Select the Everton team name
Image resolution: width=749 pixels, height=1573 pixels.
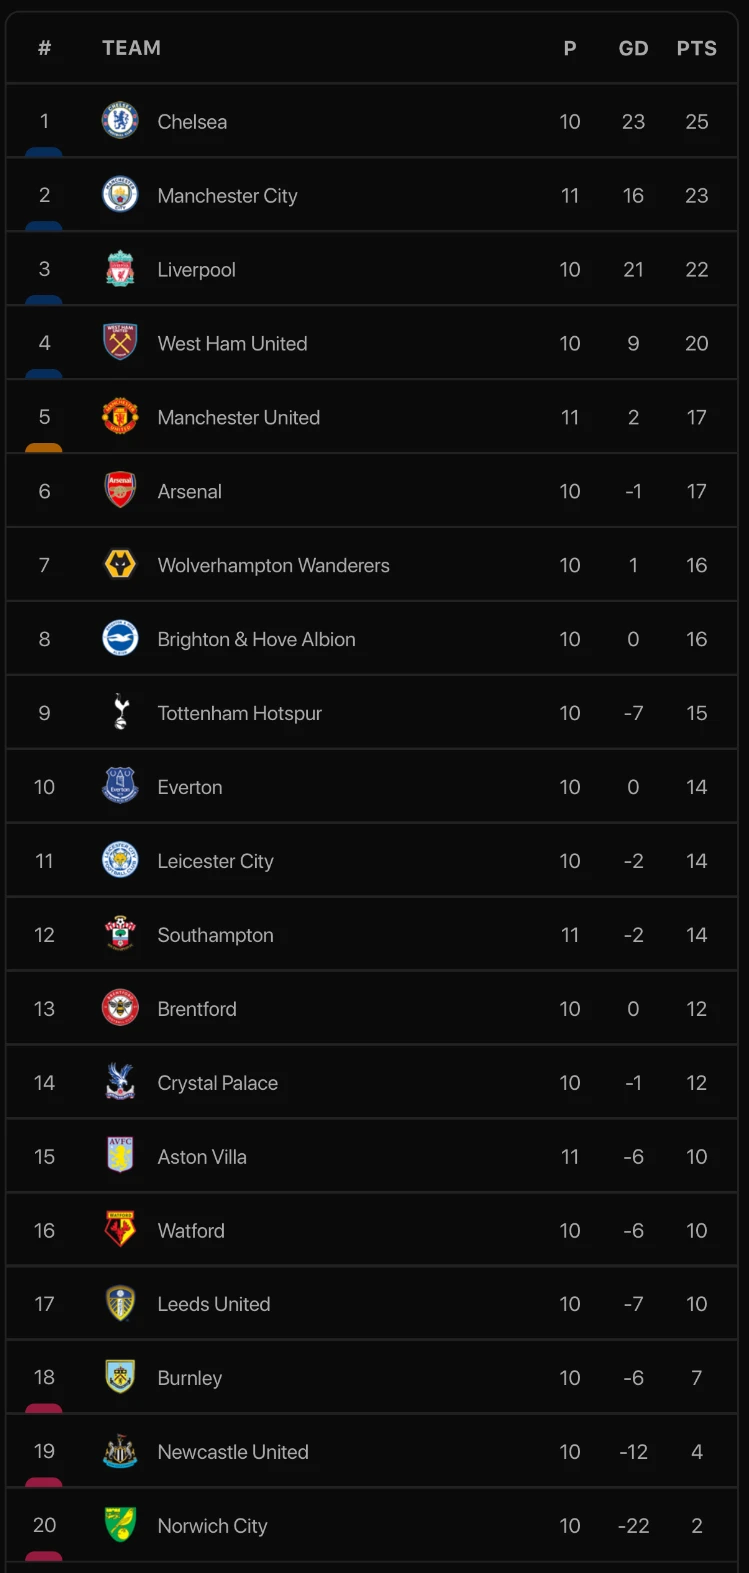coord(190,787)
